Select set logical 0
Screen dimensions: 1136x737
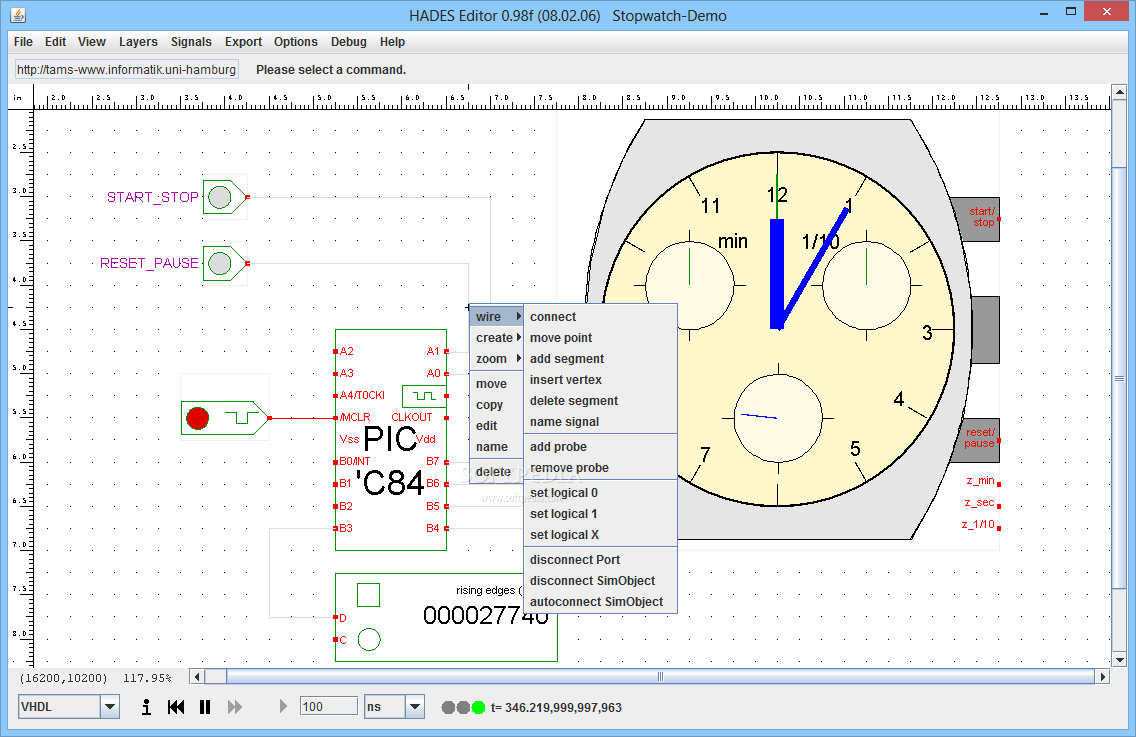(x=600, y=493)
